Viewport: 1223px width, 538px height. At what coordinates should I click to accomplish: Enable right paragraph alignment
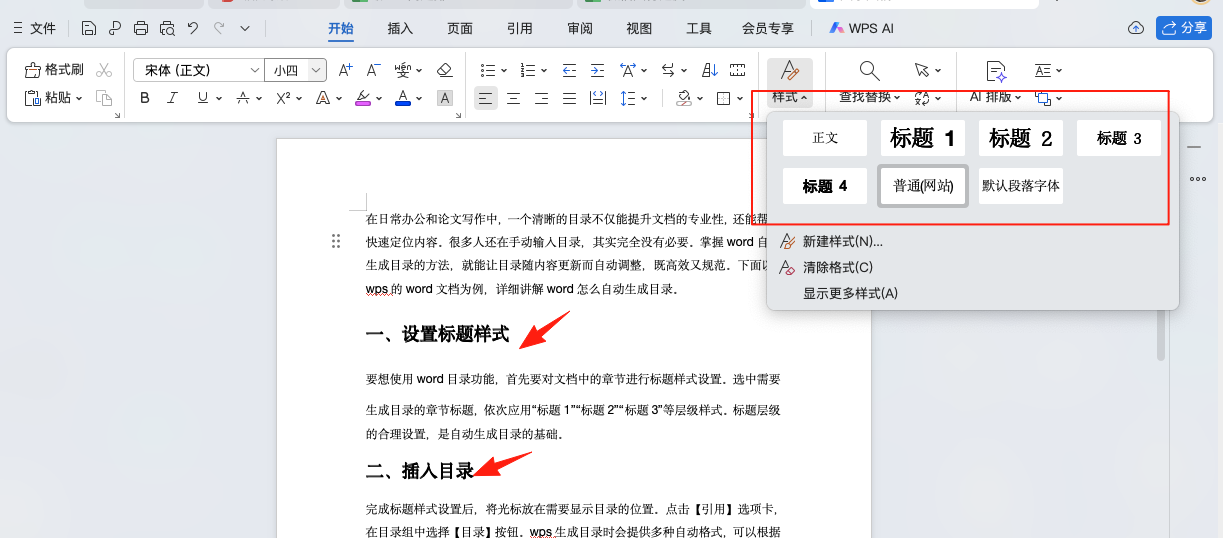click(541, 98)
